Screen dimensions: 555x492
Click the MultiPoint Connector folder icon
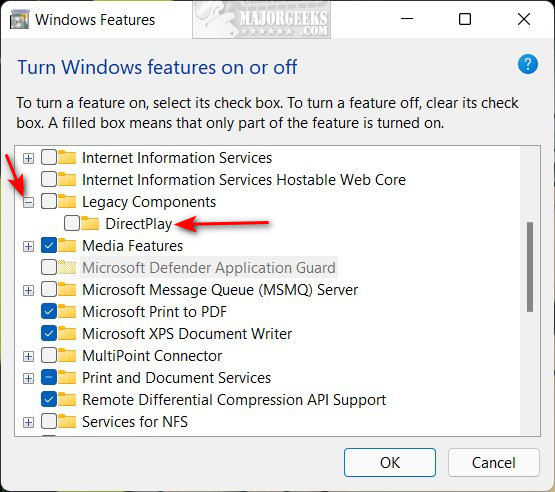coord(67,355)
